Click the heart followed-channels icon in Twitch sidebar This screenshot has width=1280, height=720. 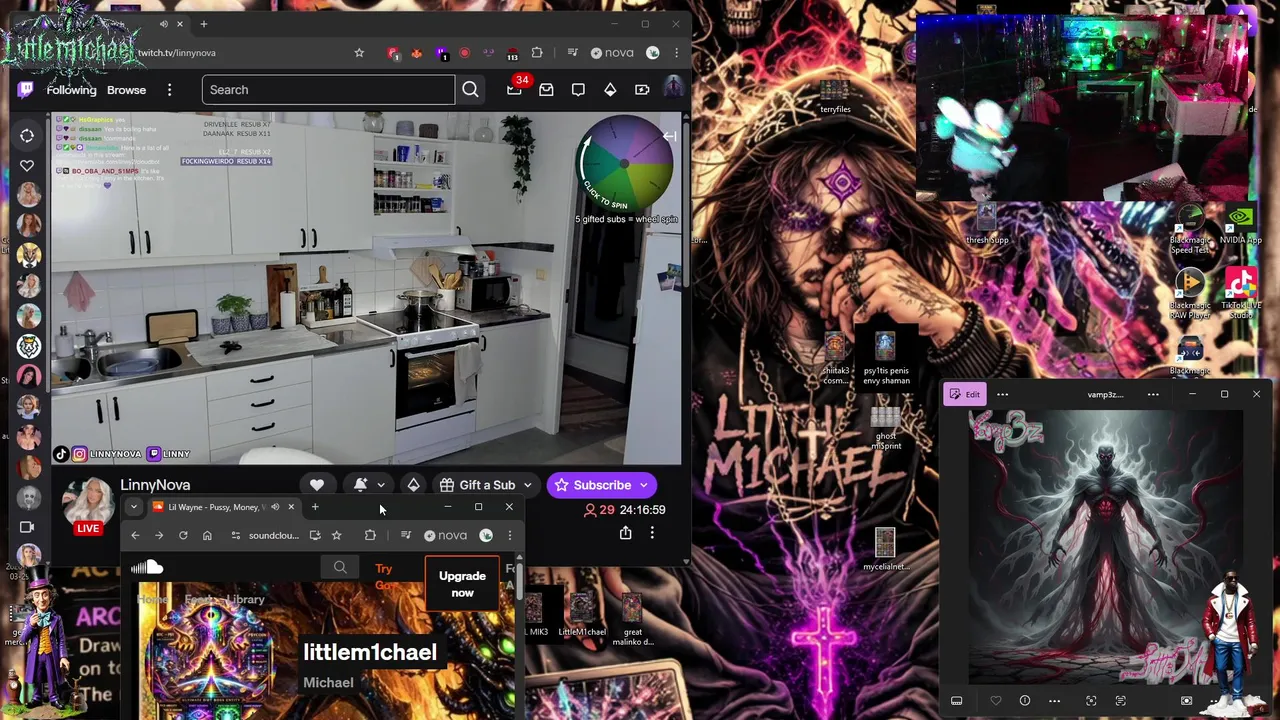point(27,165)
